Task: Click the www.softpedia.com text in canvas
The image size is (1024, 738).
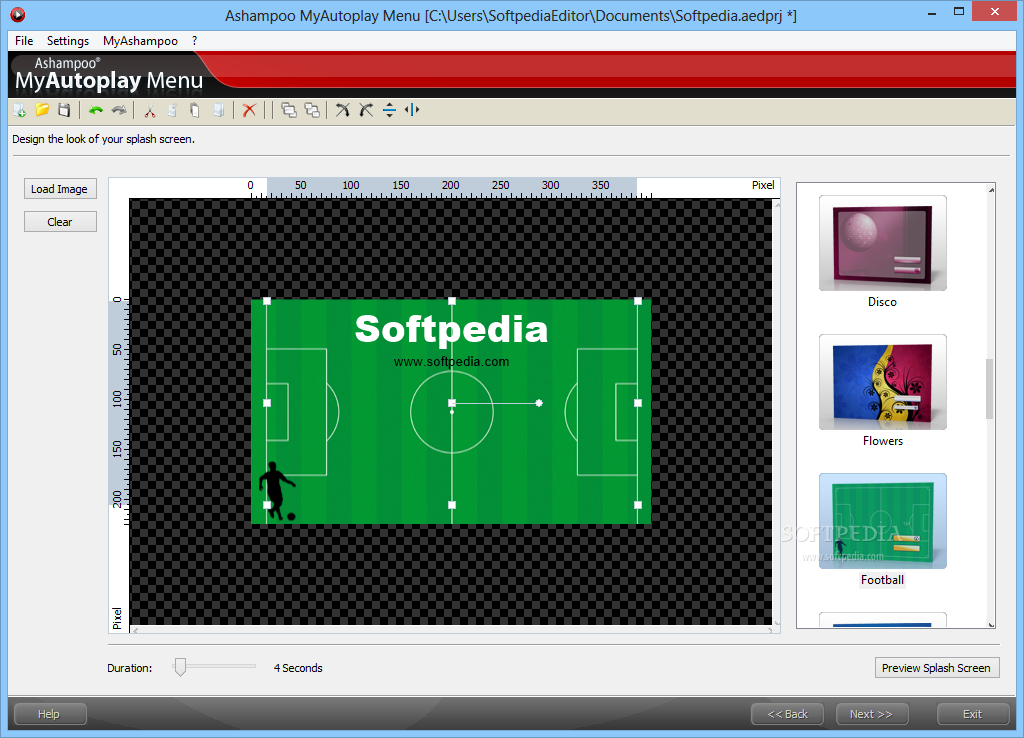Action: pos(451,362)
